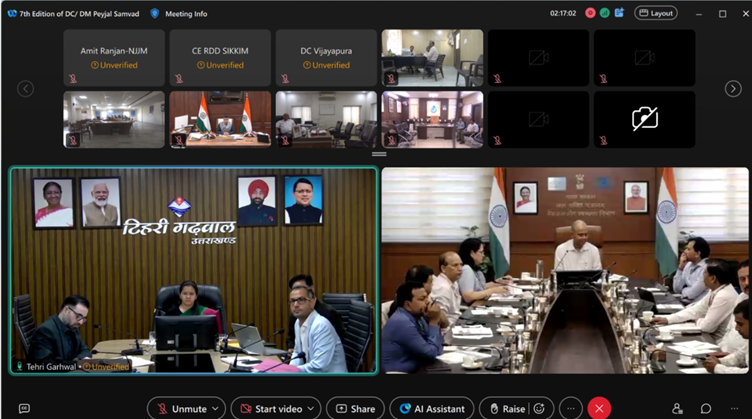The height and width of the screenshot is (419, 752).
Task: Open panel options ellipsis at bottom right
Action: point(734,408)
